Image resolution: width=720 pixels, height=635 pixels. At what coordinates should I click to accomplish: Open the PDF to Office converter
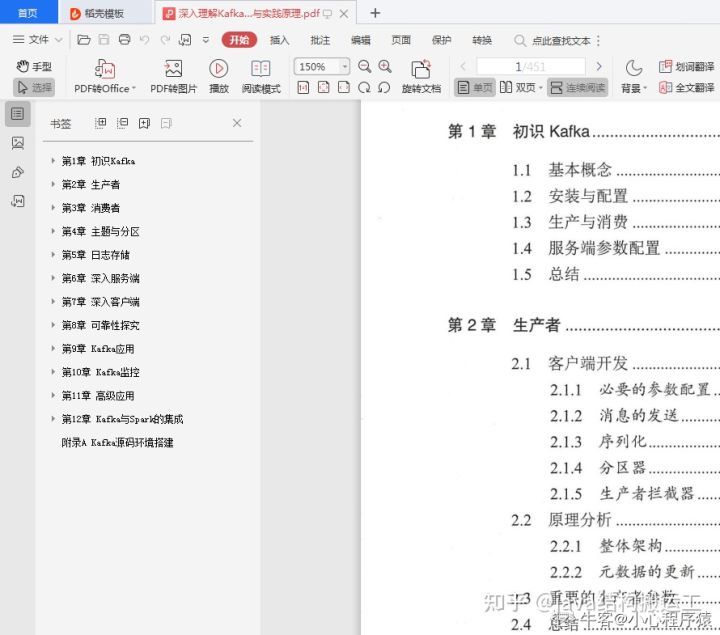[x=105, y=77]
